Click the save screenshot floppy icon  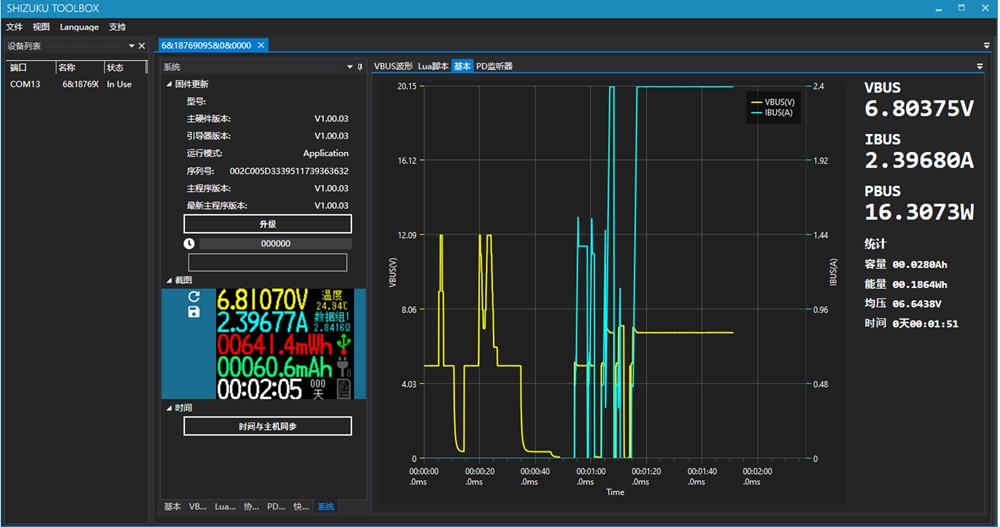(194, 312)
